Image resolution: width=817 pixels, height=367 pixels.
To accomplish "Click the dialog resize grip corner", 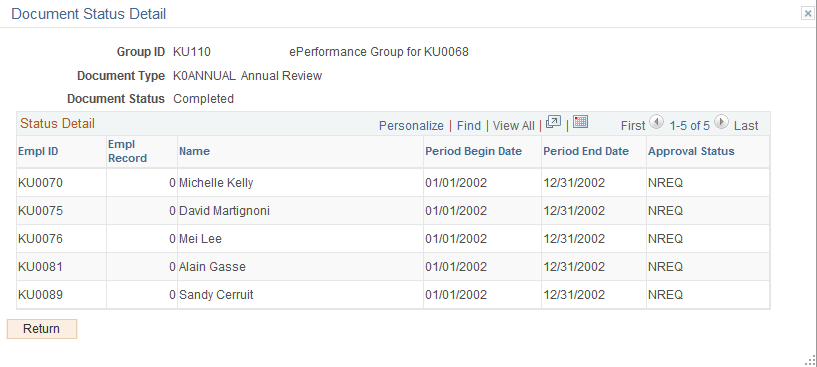I will tap(810, 360).
